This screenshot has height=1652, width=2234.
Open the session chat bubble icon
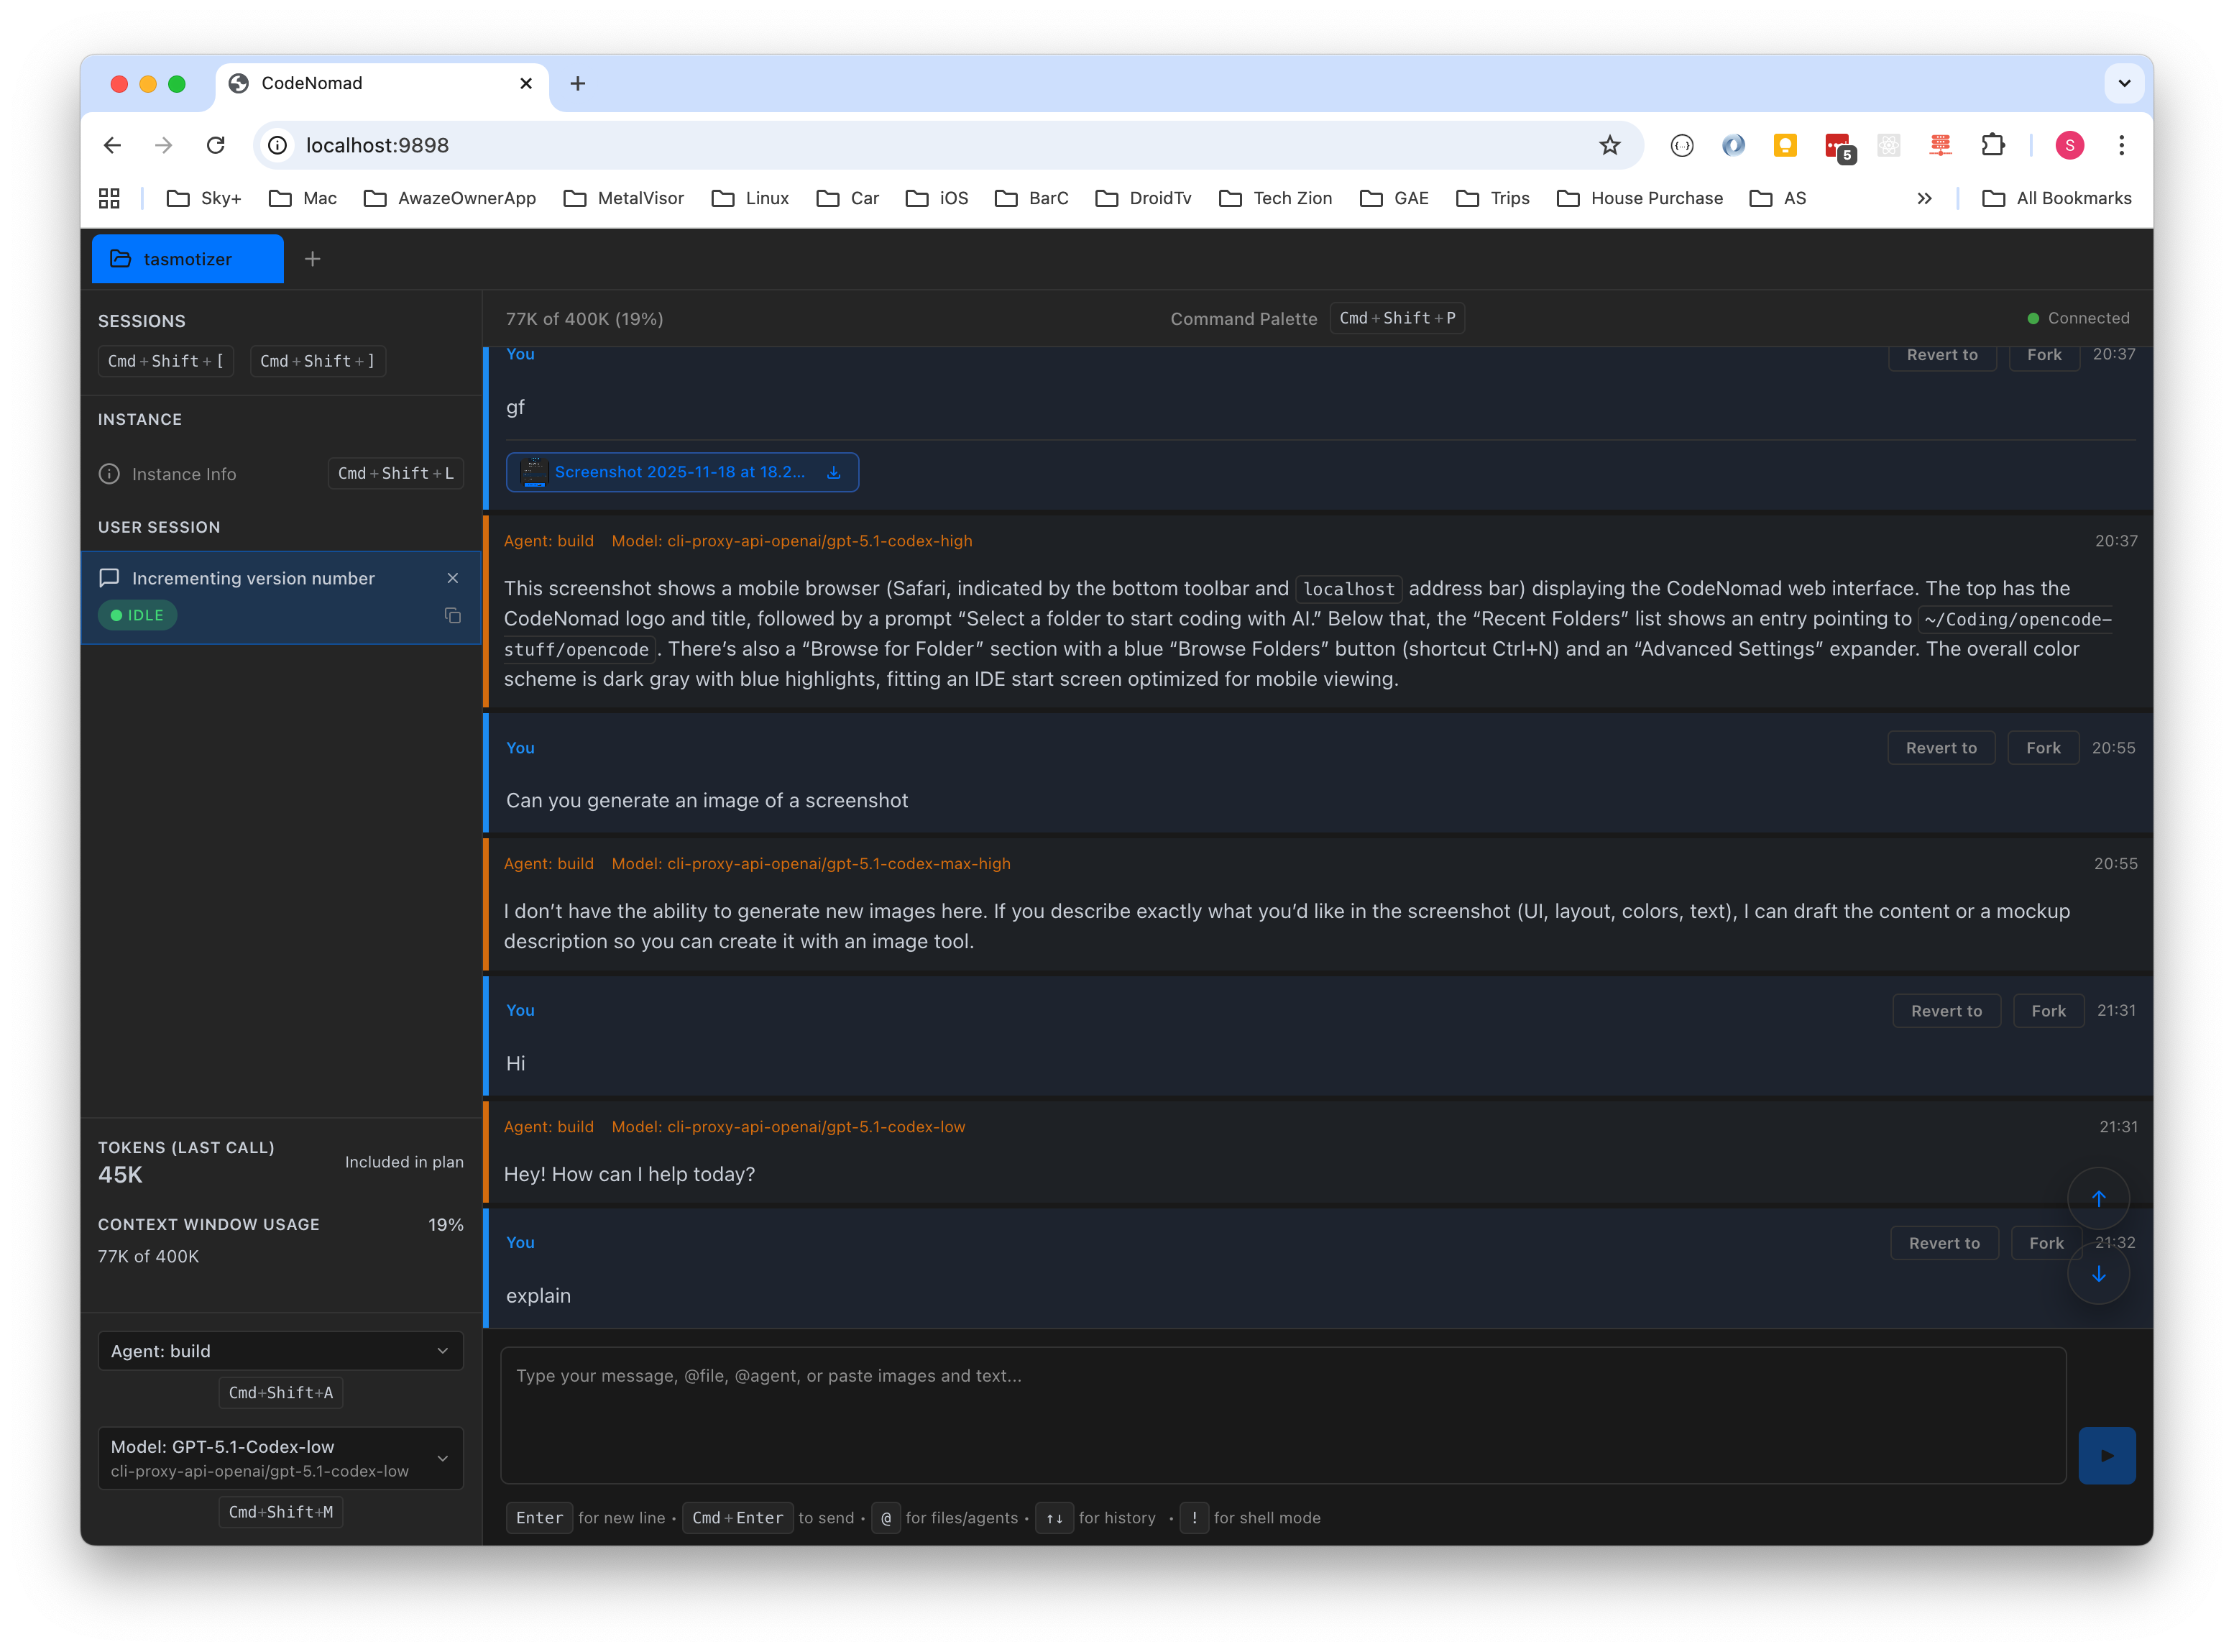click(x=109, y=578)
